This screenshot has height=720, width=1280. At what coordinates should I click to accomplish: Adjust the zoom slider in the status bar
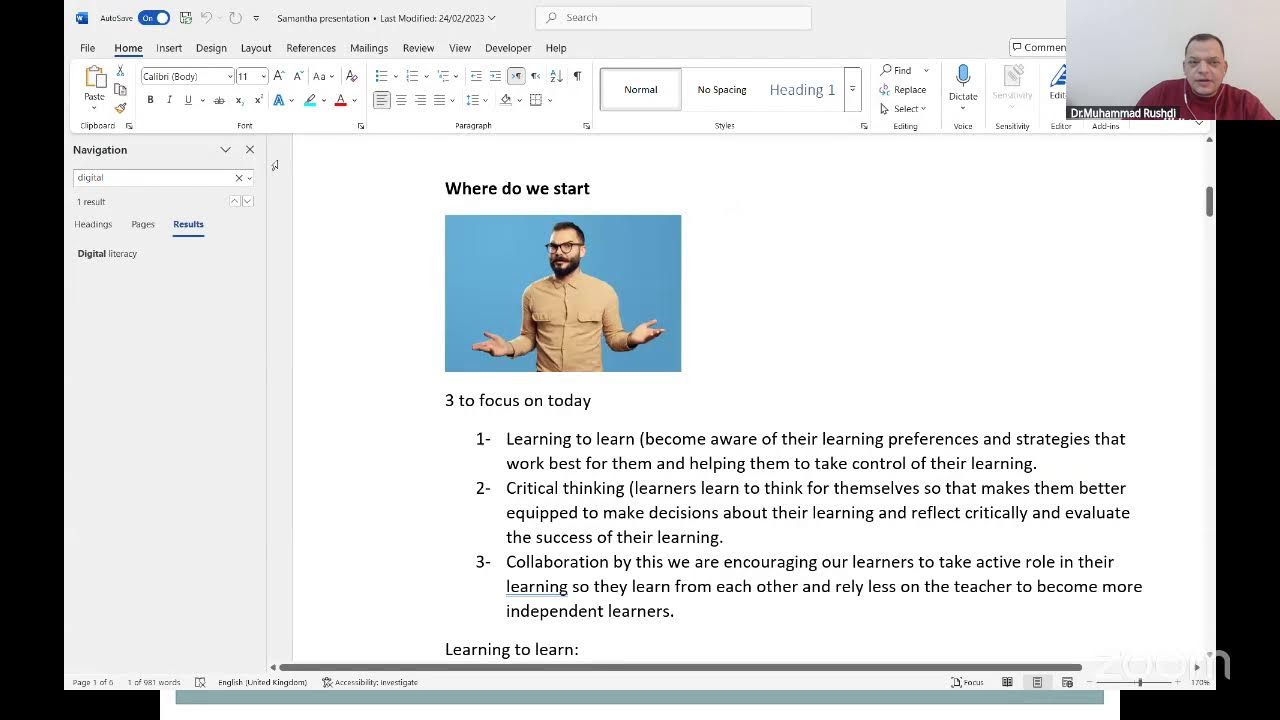(x=1139, y=682)
